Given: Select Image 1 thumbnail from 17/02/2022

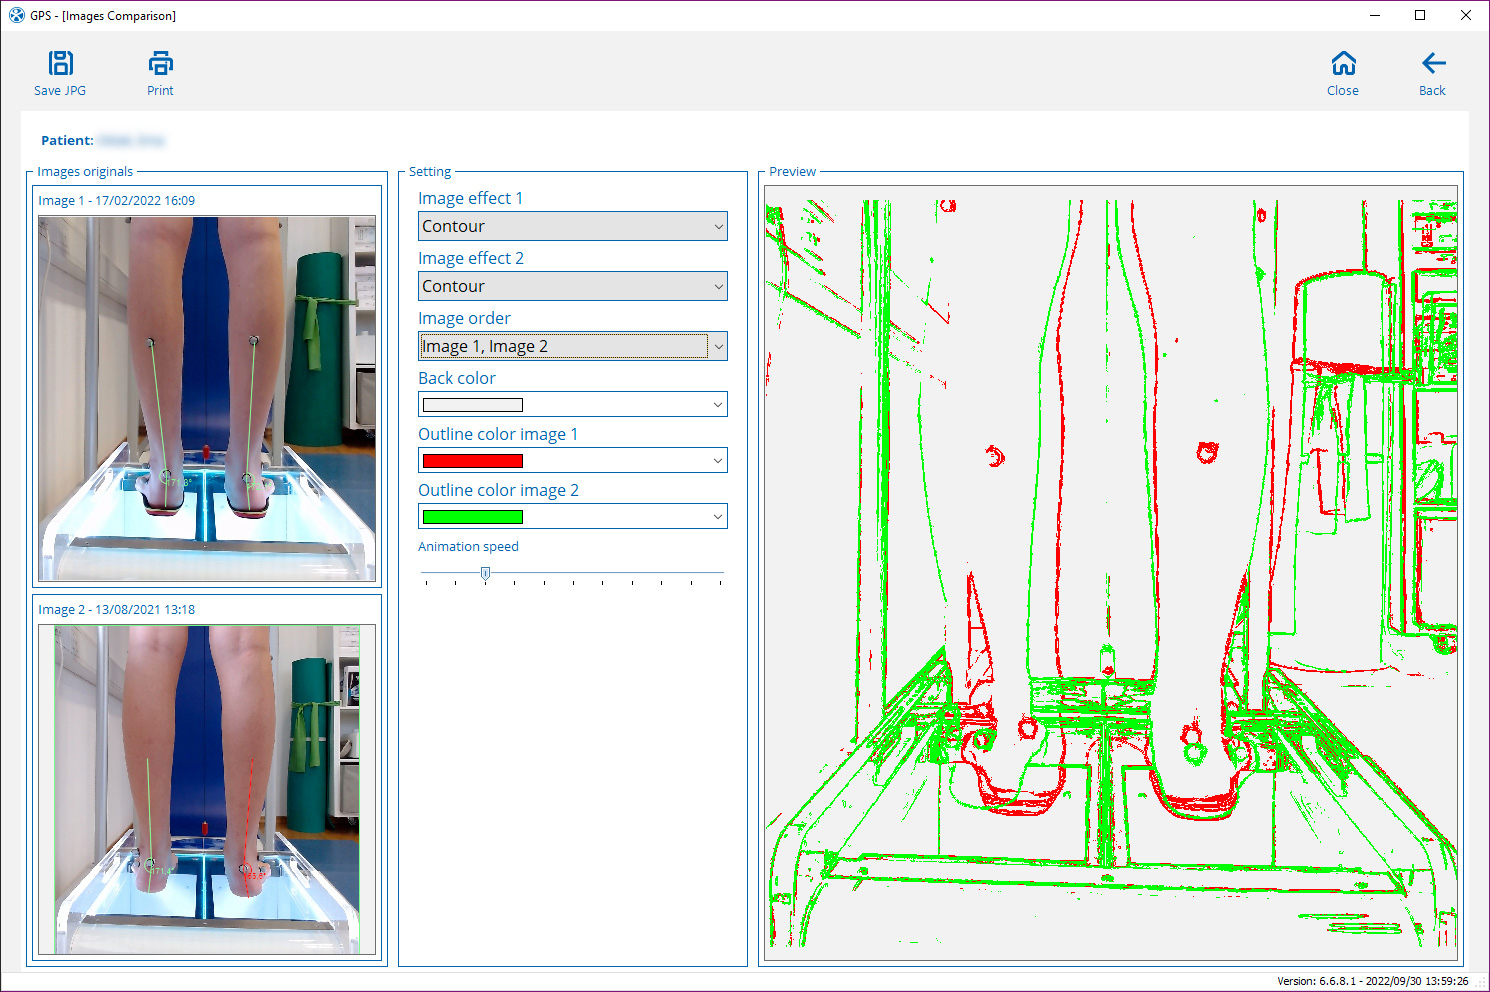Looking at the screenshot, I should tap(207, 398).
